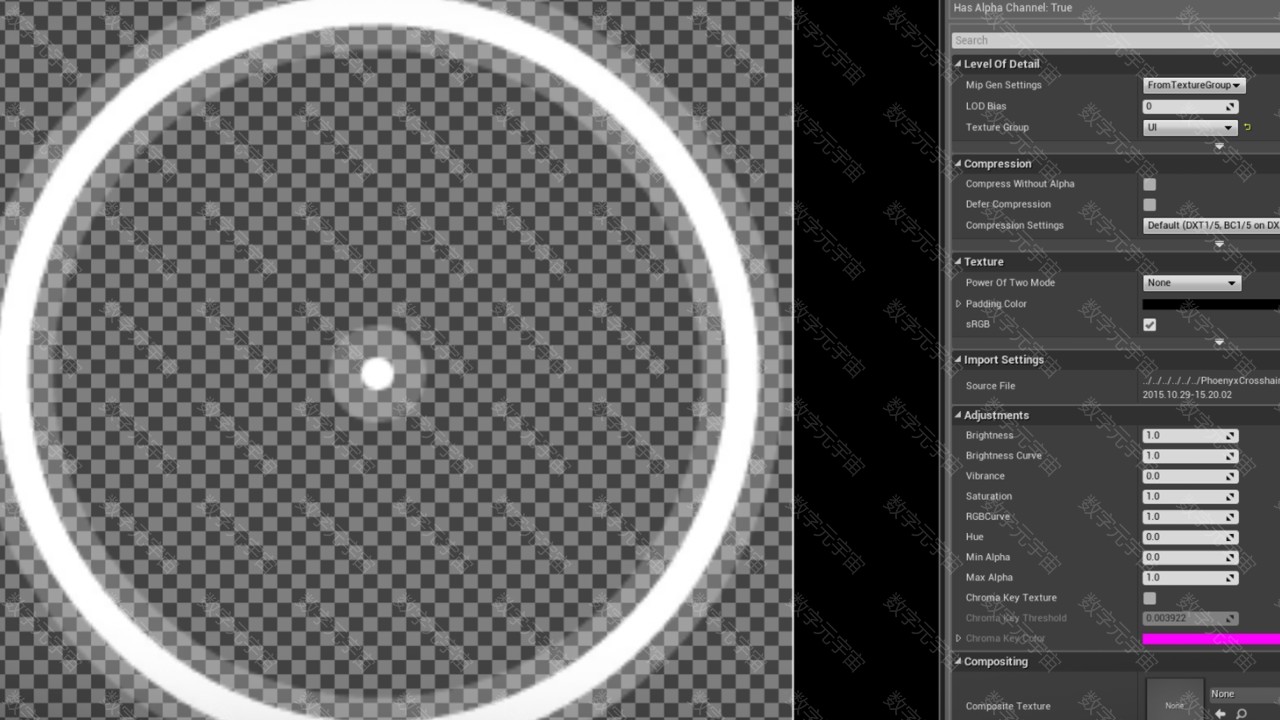Toggle the Defer Compression checkbox

point(1150,204)
